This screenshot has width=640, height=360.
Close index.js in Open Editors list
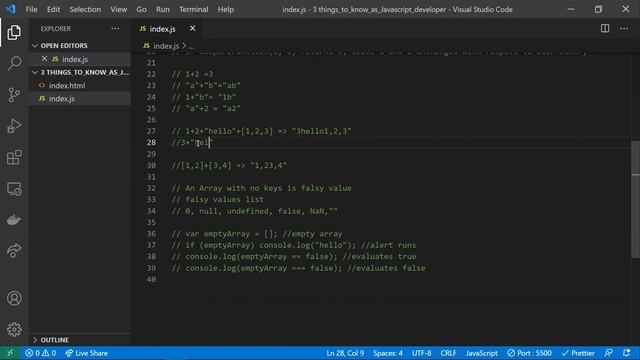click(44, 59)
